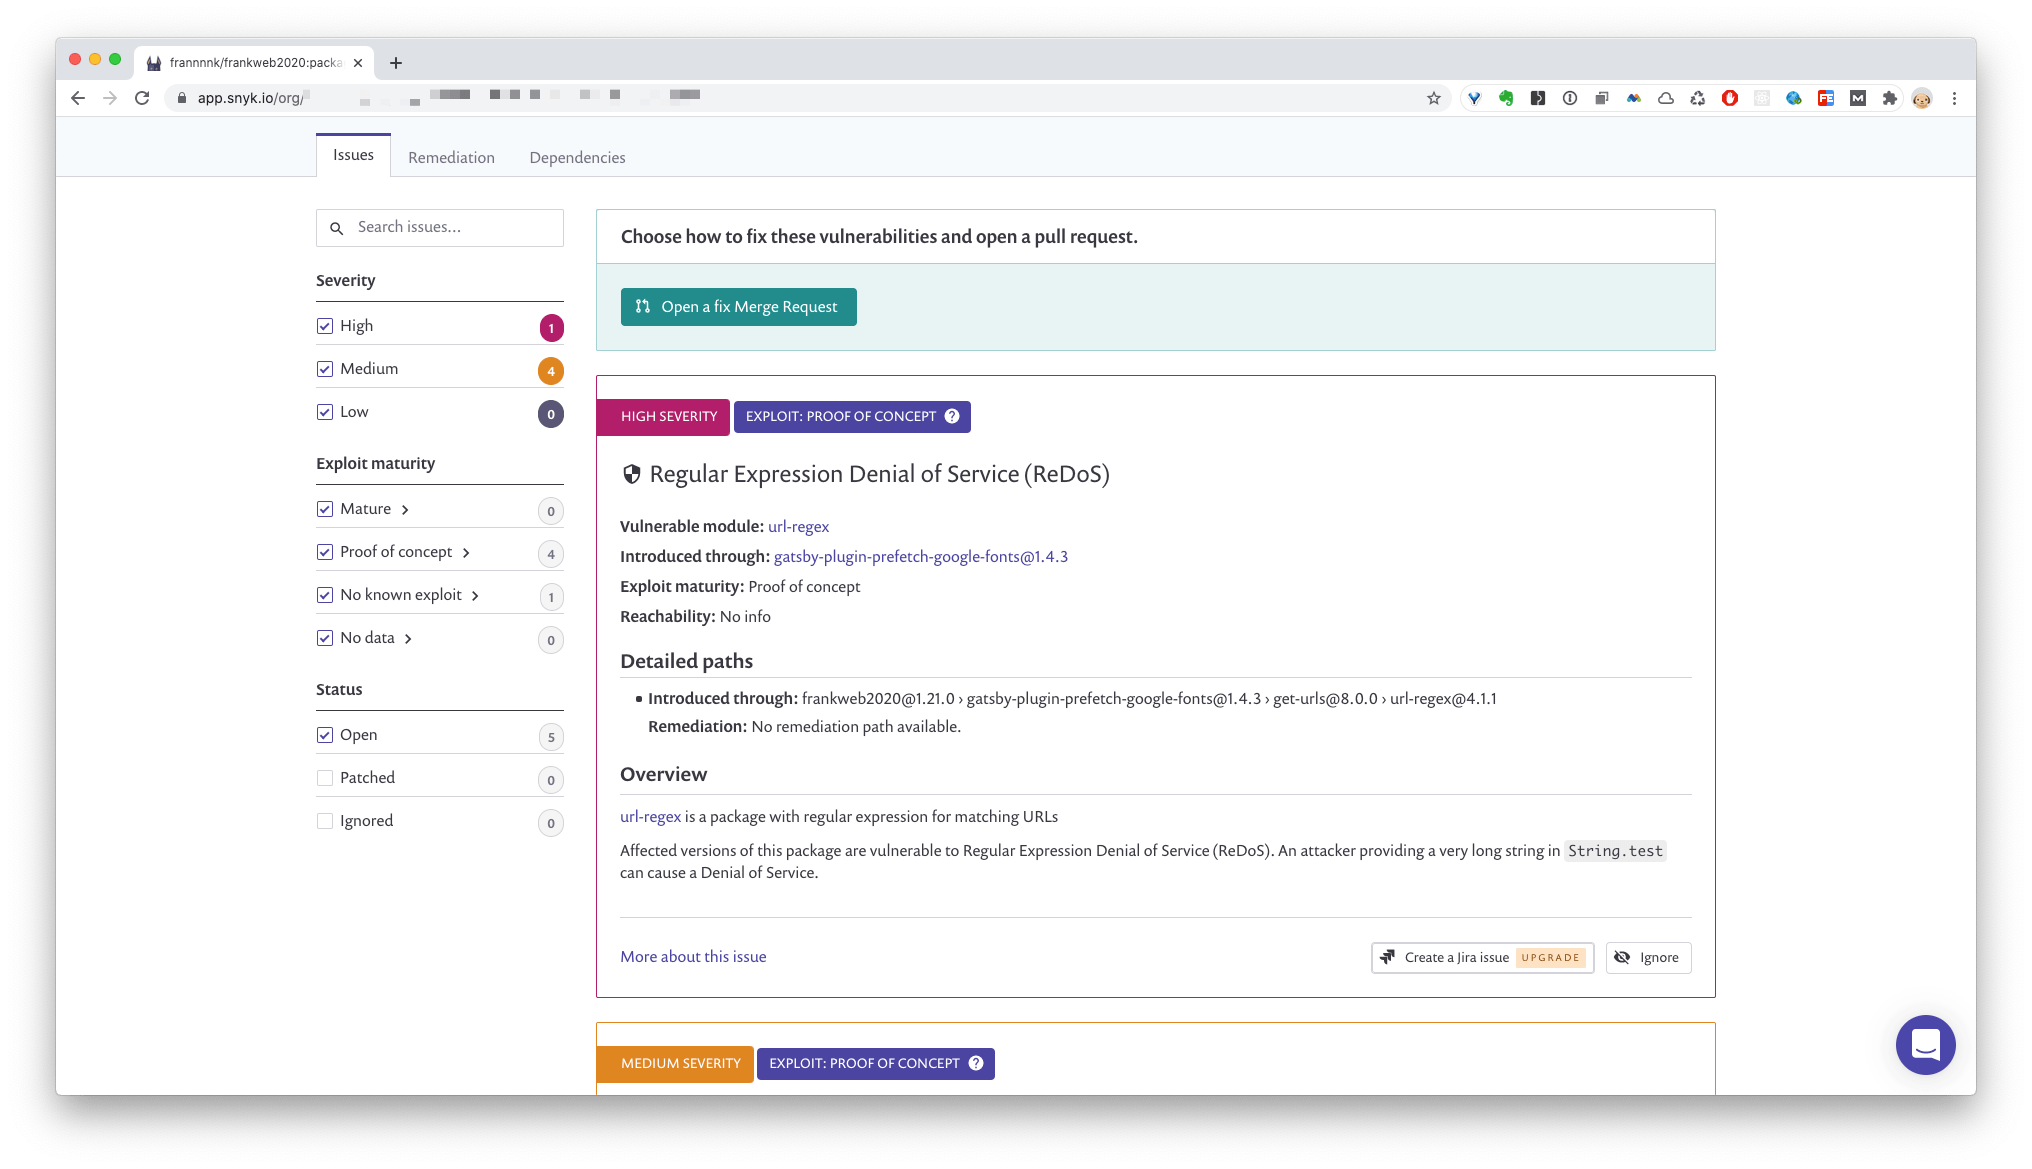Reload the page using the refresh icon
Screen dimensions: 2032x1169
click(x=142, y=98)
